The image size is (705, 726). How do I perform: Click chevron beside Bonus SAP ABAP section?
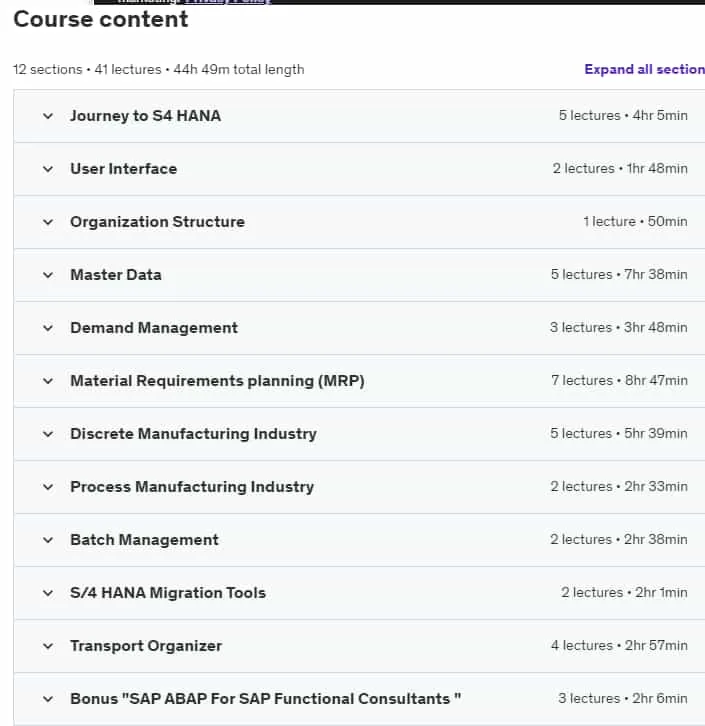pos(48,699)
